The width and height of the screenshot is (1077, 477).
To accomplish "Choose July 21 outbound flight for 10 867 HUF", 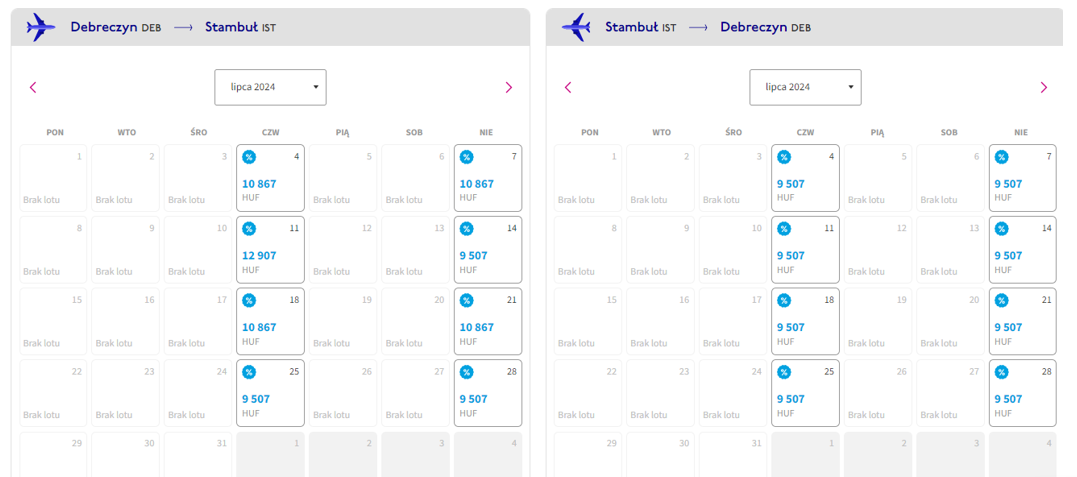I will 488,322.
